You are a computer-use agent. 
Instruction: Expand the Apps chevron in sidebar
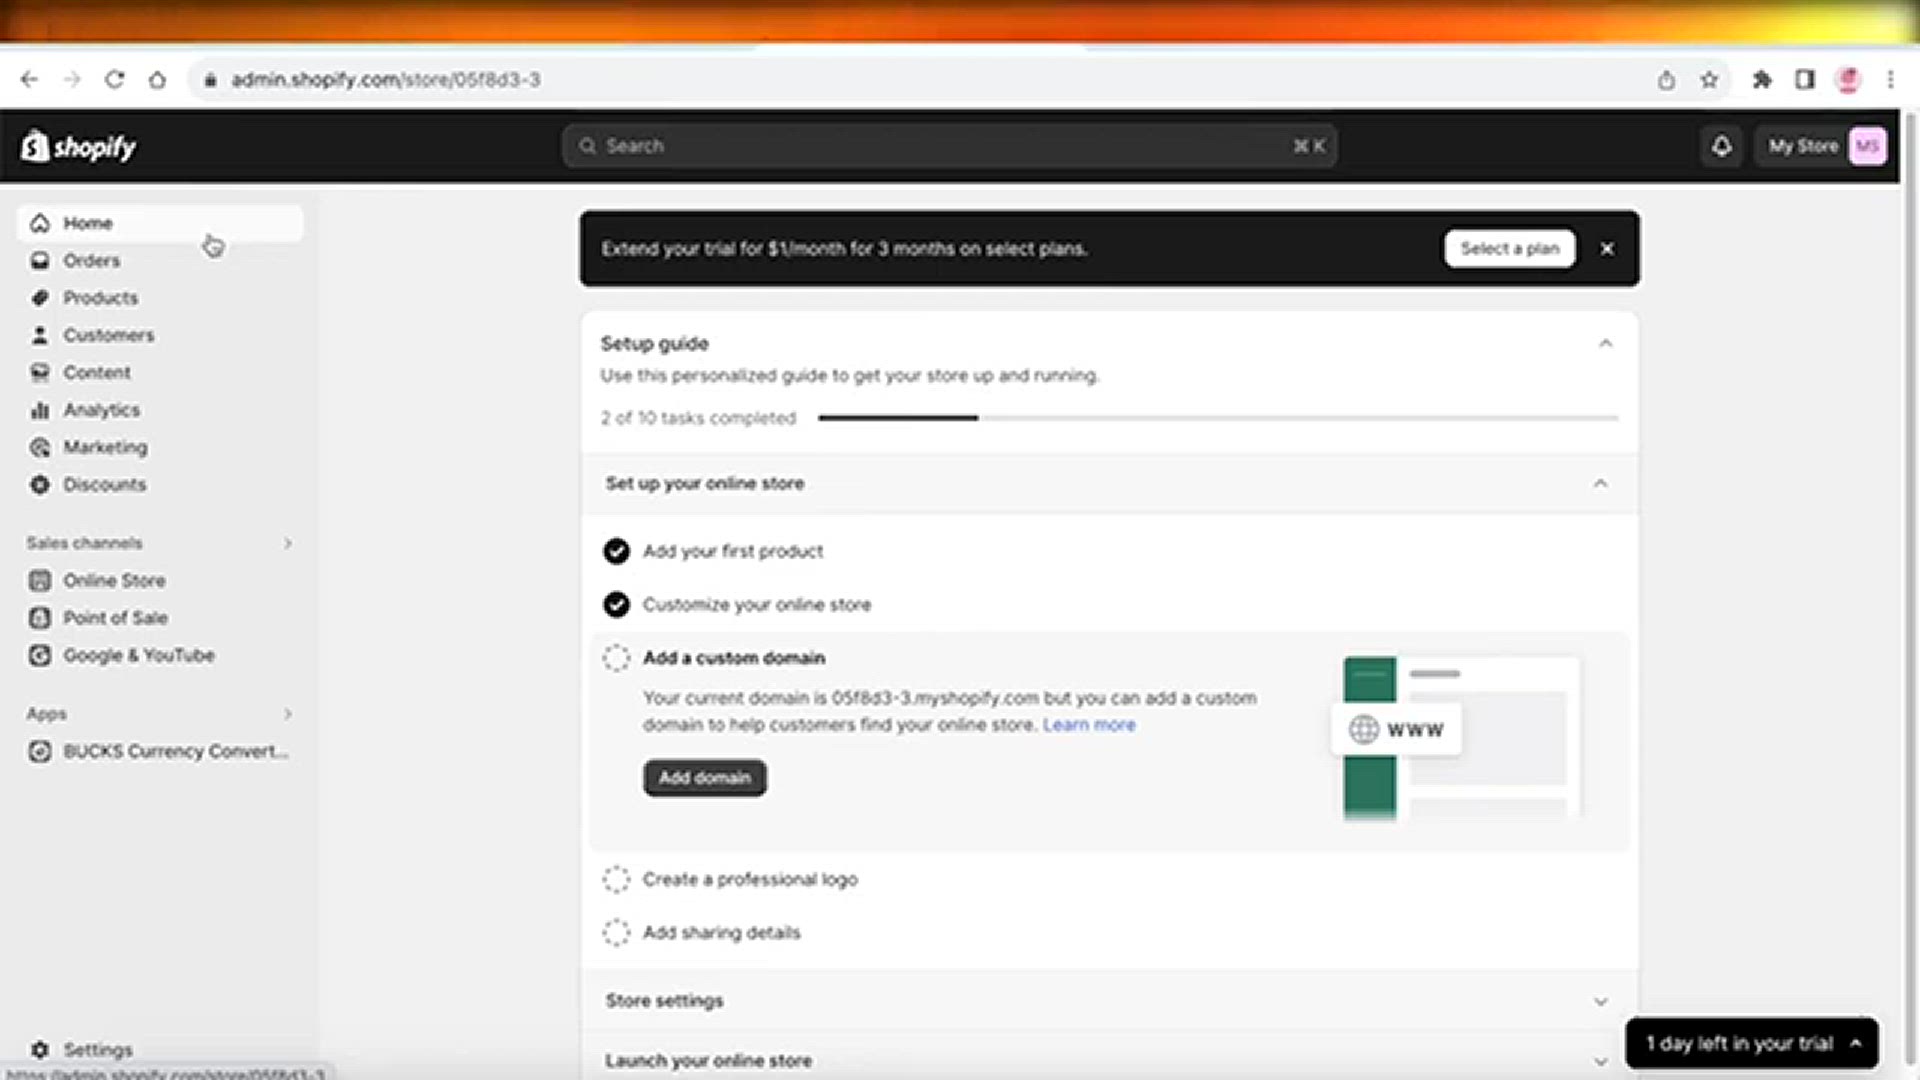[288, 714]
